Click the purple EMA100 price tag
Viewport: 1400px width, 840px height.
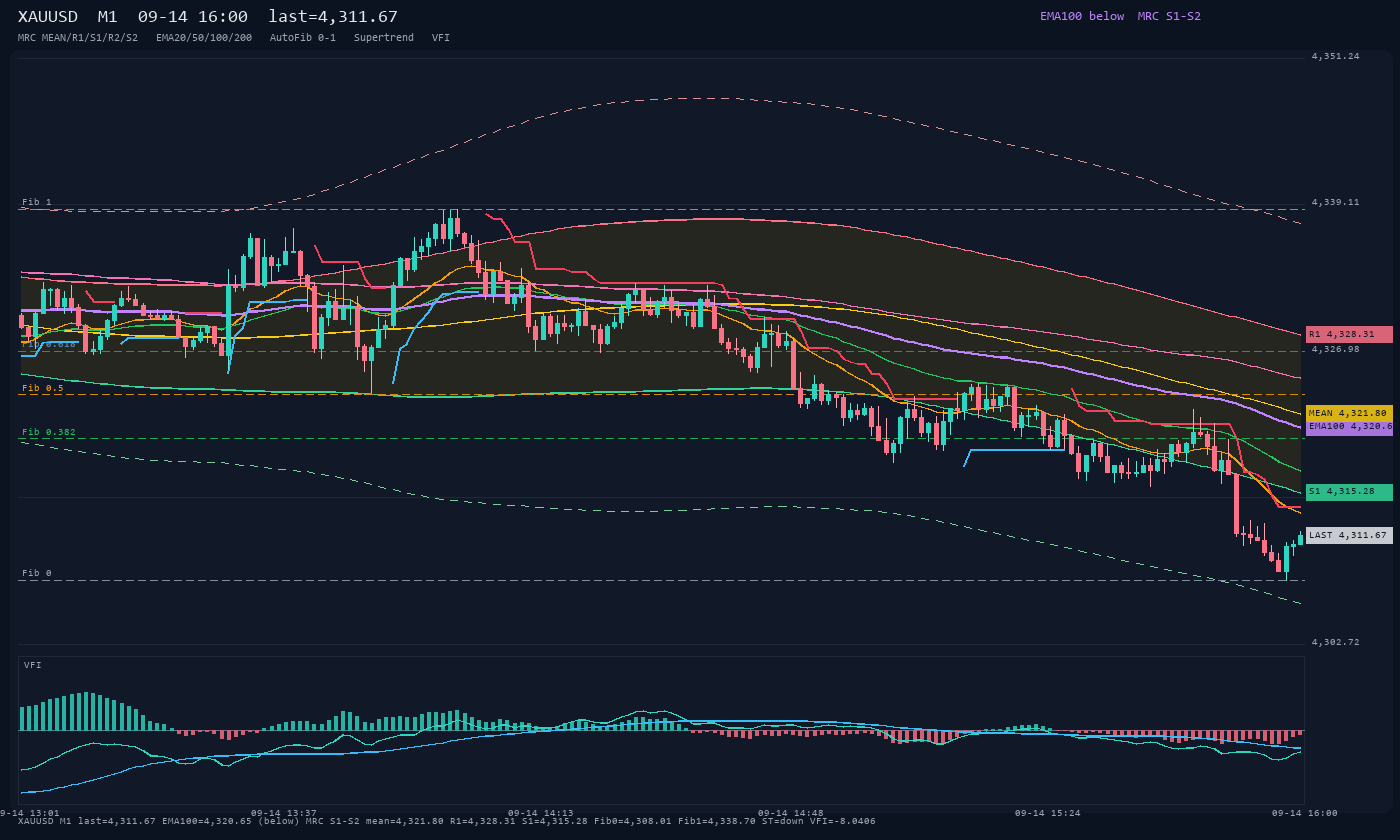click(x=1349, y=427)
